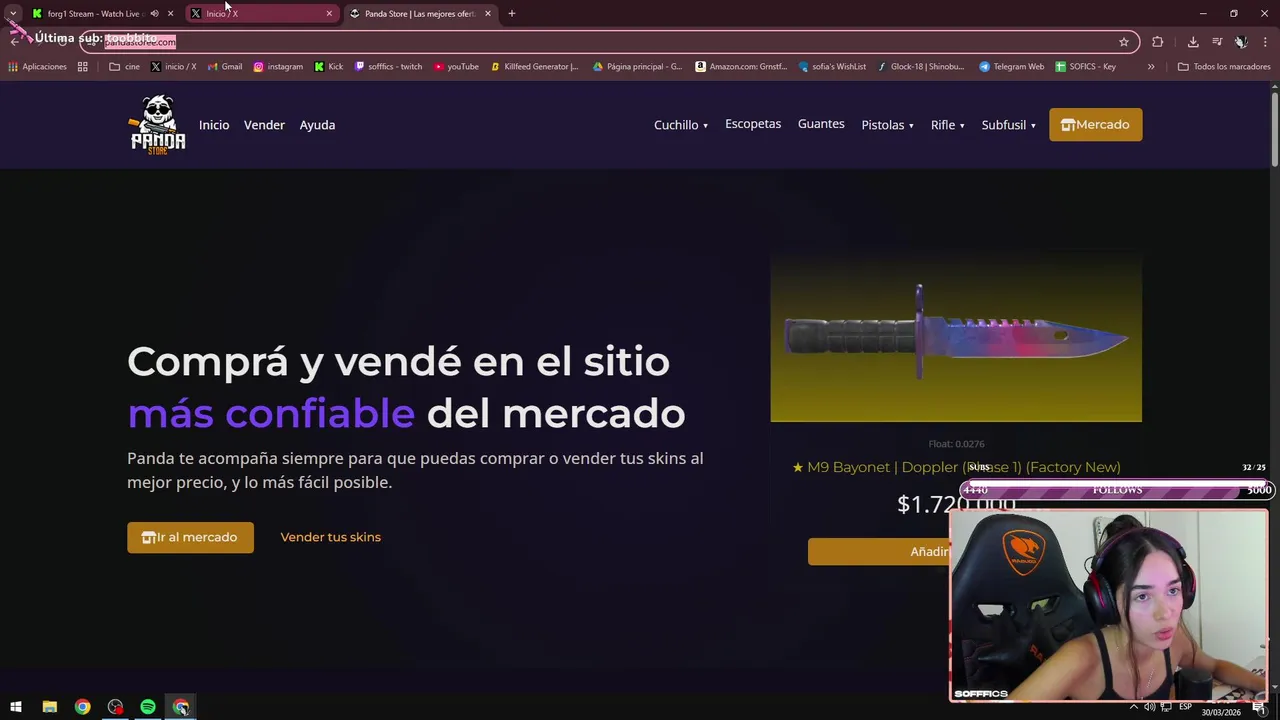1280x720 pixels.
Task: Click the page vertical scrollbar
Action: point(1275,130)
